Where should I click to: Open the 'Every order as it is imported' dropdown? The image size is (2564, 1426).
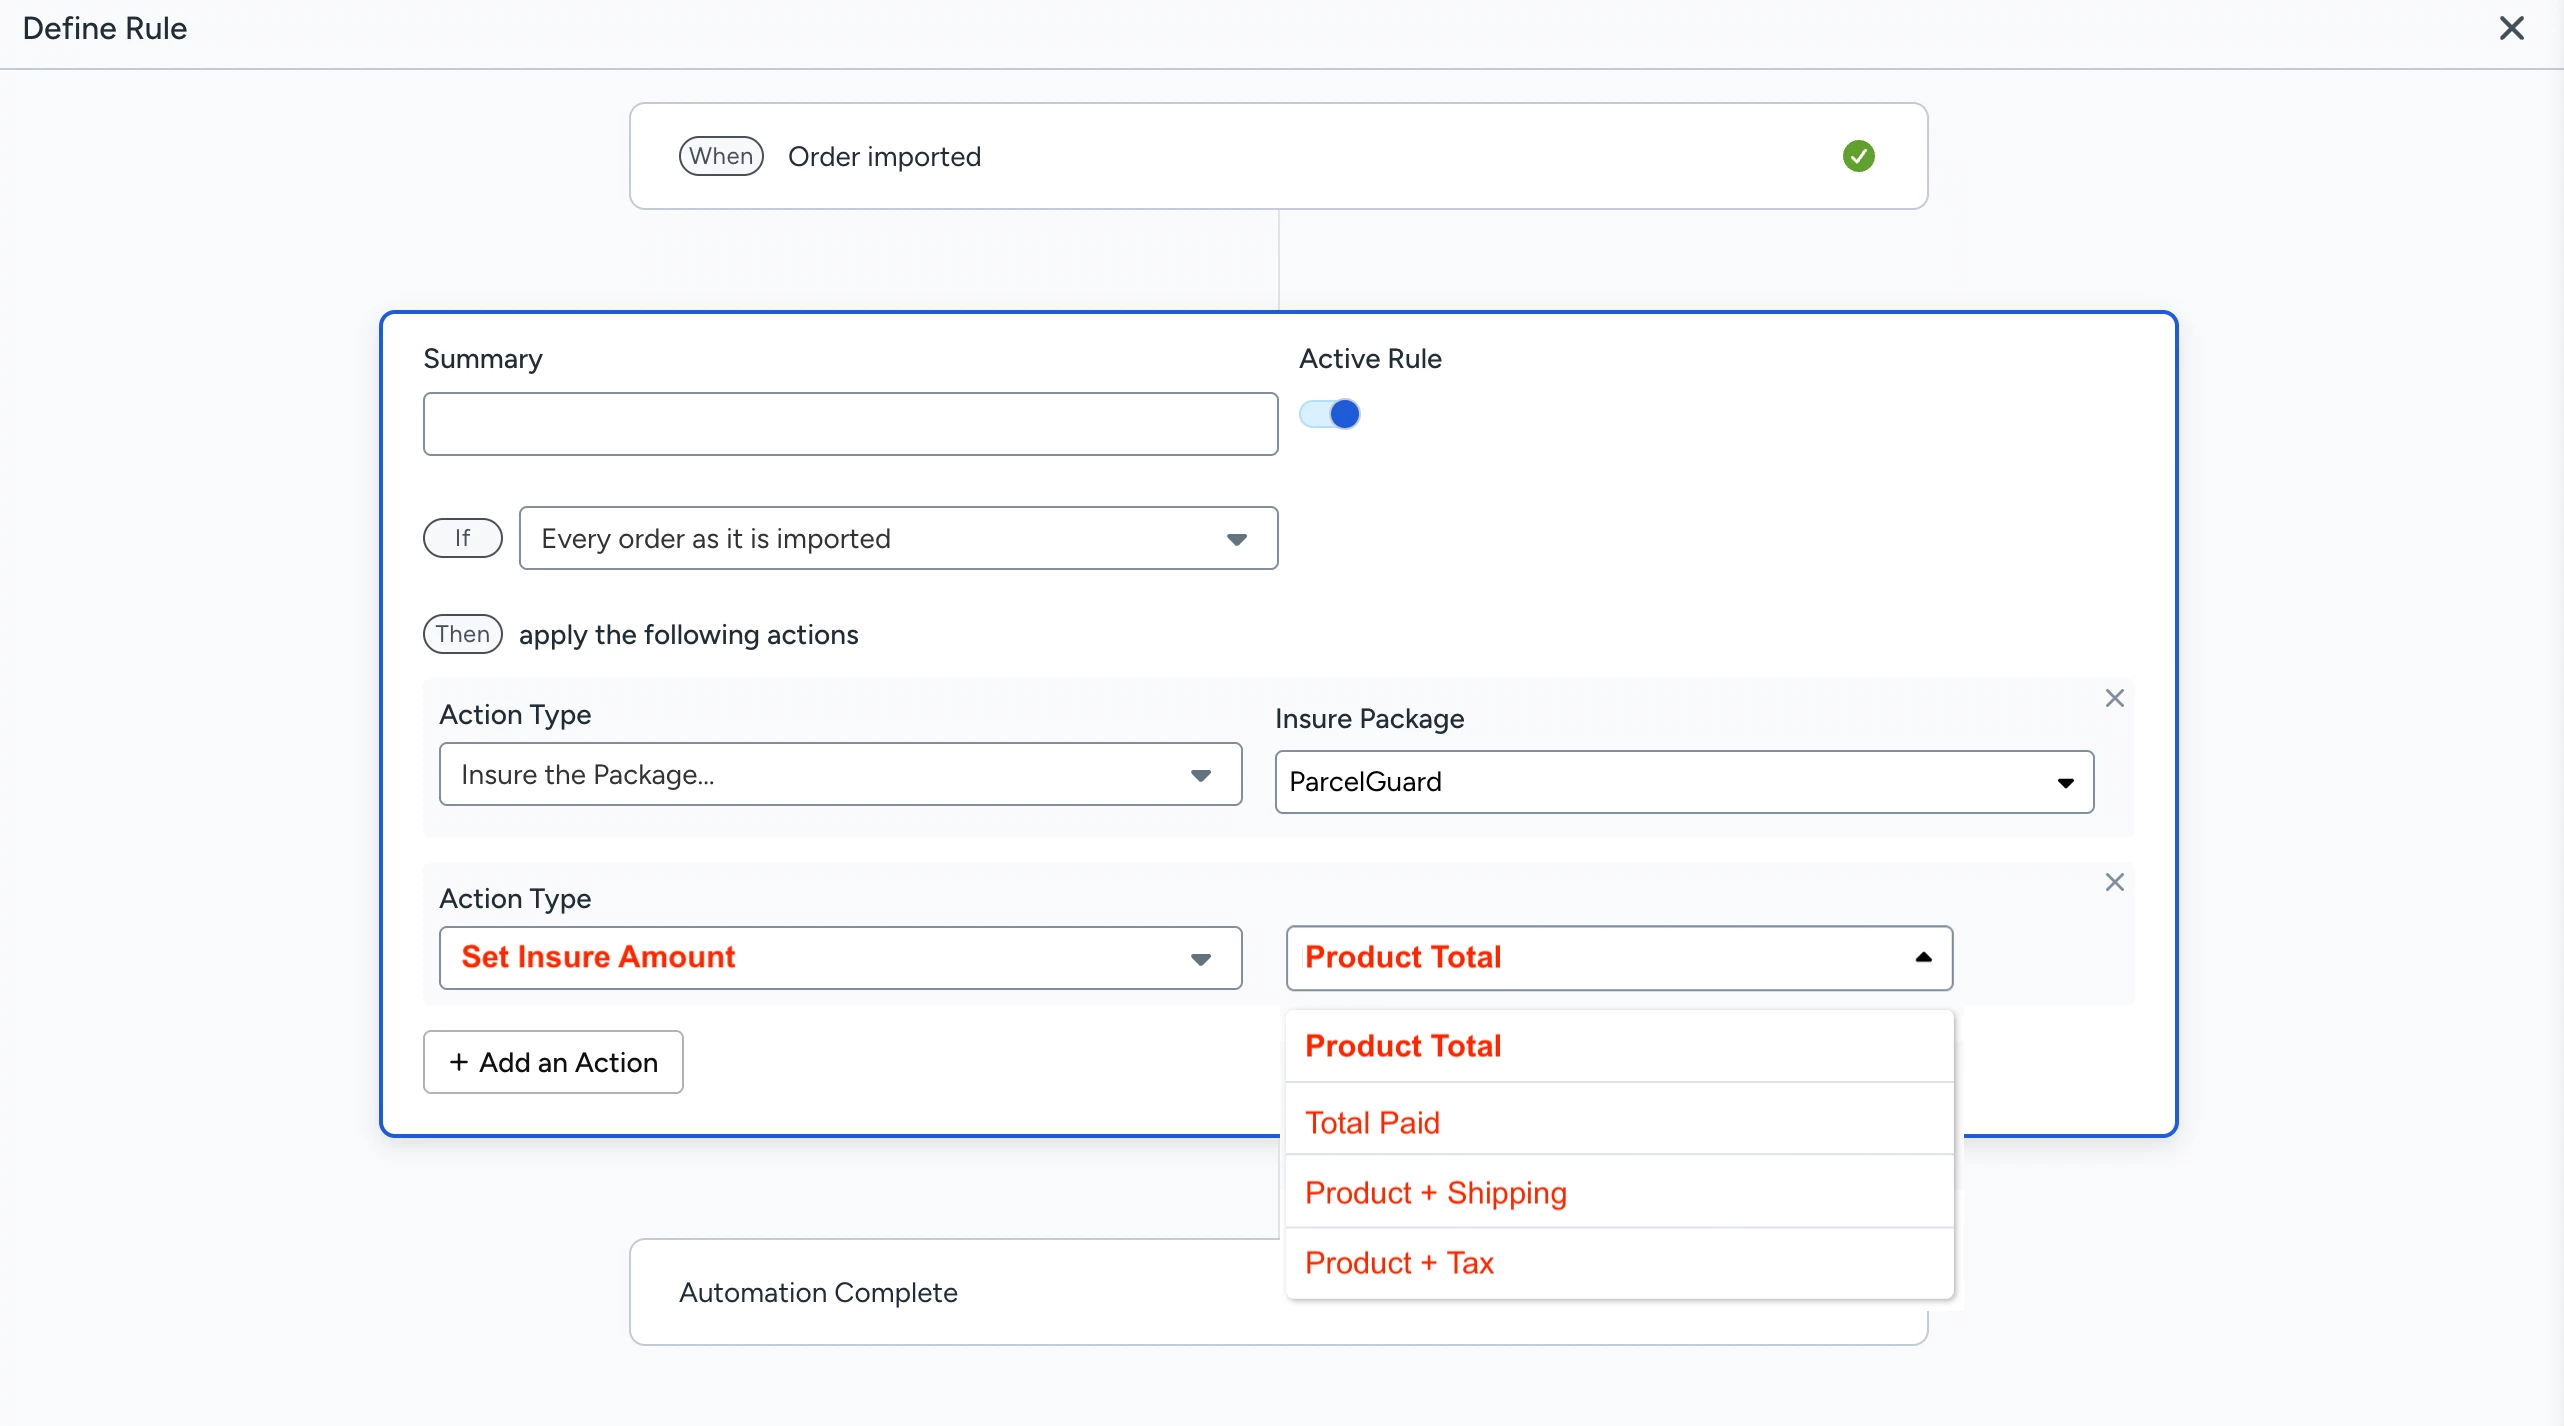coord(898,538)
